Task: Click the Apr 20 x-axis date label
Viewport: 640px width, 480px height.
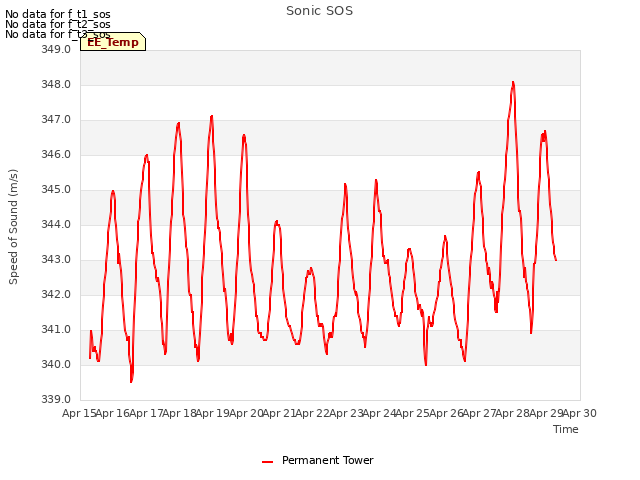Action: (246, 413)
